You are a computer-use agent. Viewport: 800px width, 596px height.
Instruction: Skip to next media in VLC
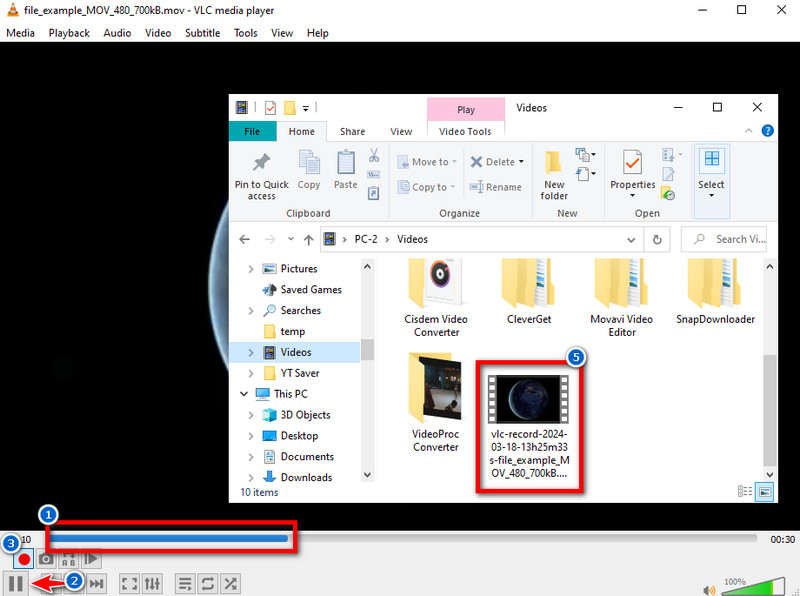coord(96,583)
